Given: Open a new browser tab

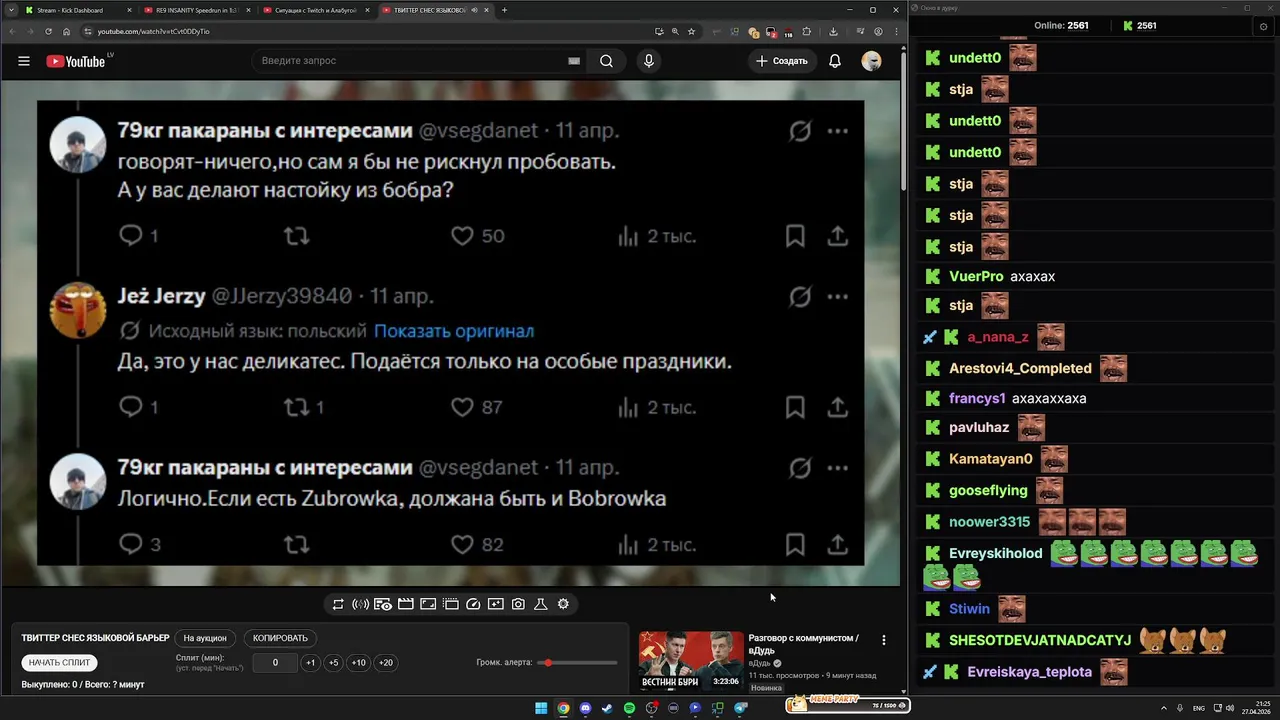Looking at the screenshot, I should [x=504, y=10].
